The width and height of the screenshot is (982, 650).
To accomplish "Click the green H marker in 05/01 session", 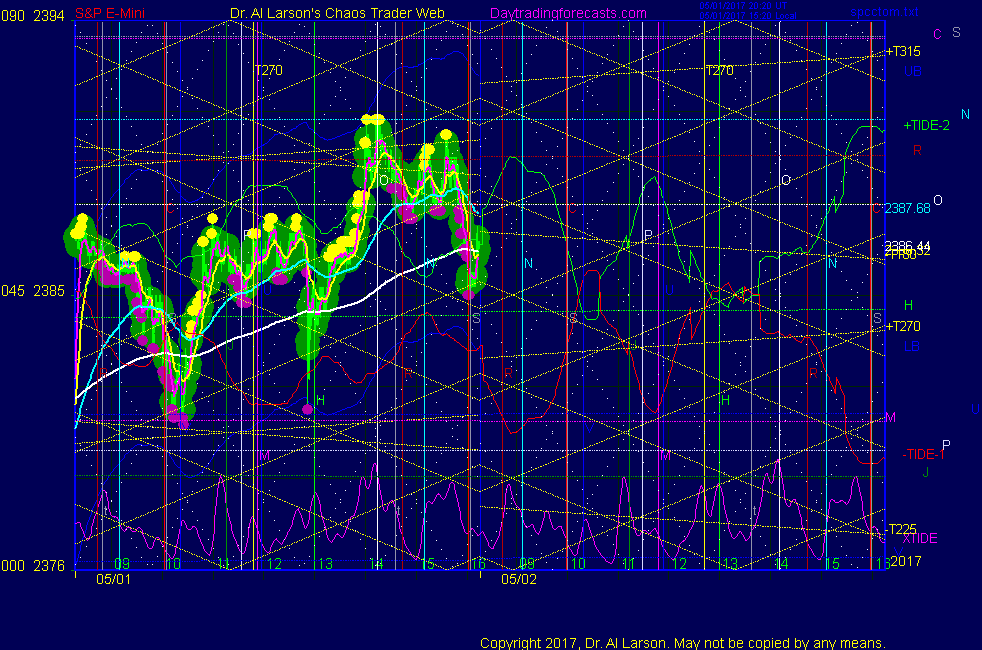I will [321, 401].
